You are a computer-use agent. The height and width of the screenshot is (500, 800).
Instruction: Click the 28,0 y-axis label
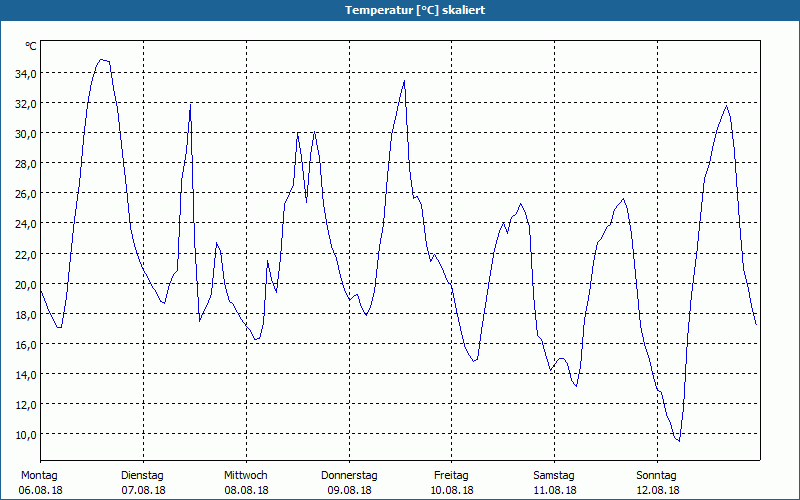click(26, 164)
